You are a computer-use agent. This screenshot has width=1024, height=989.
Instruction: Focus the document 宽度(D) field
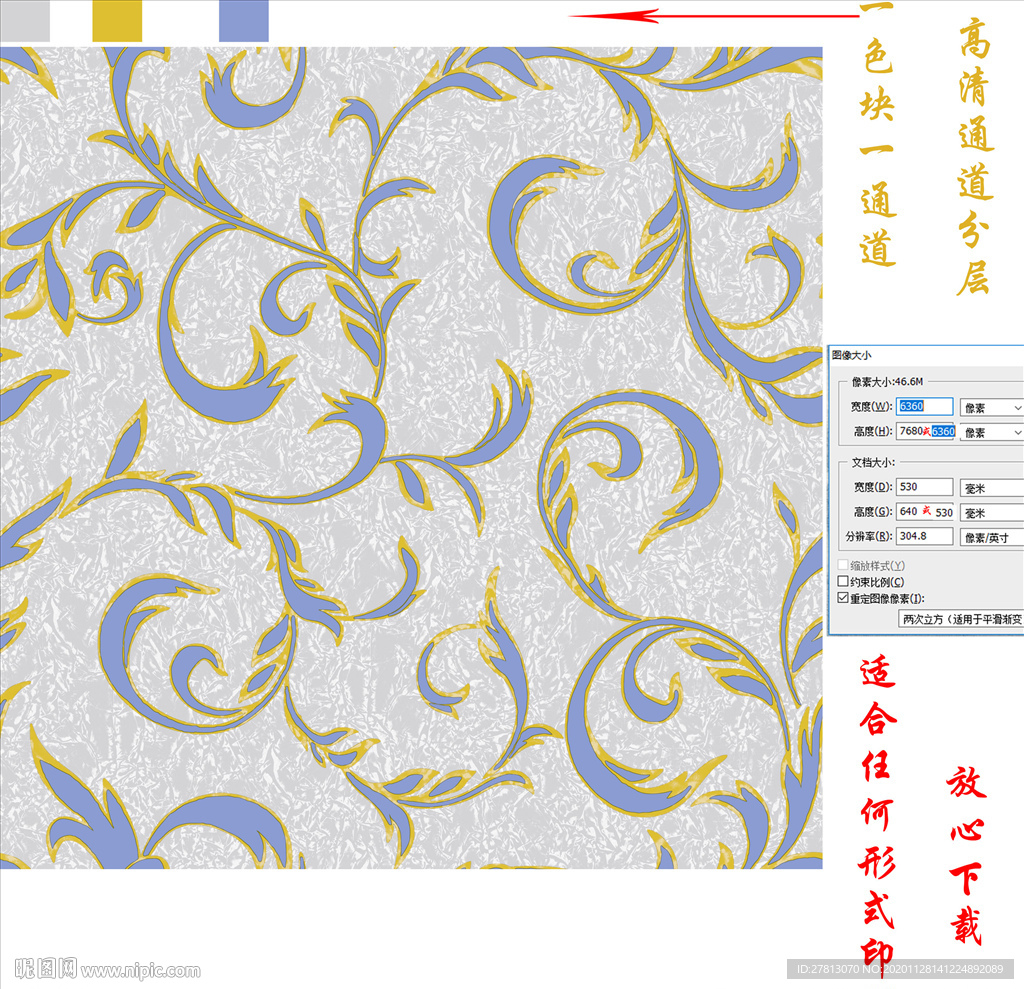(924, 487)
